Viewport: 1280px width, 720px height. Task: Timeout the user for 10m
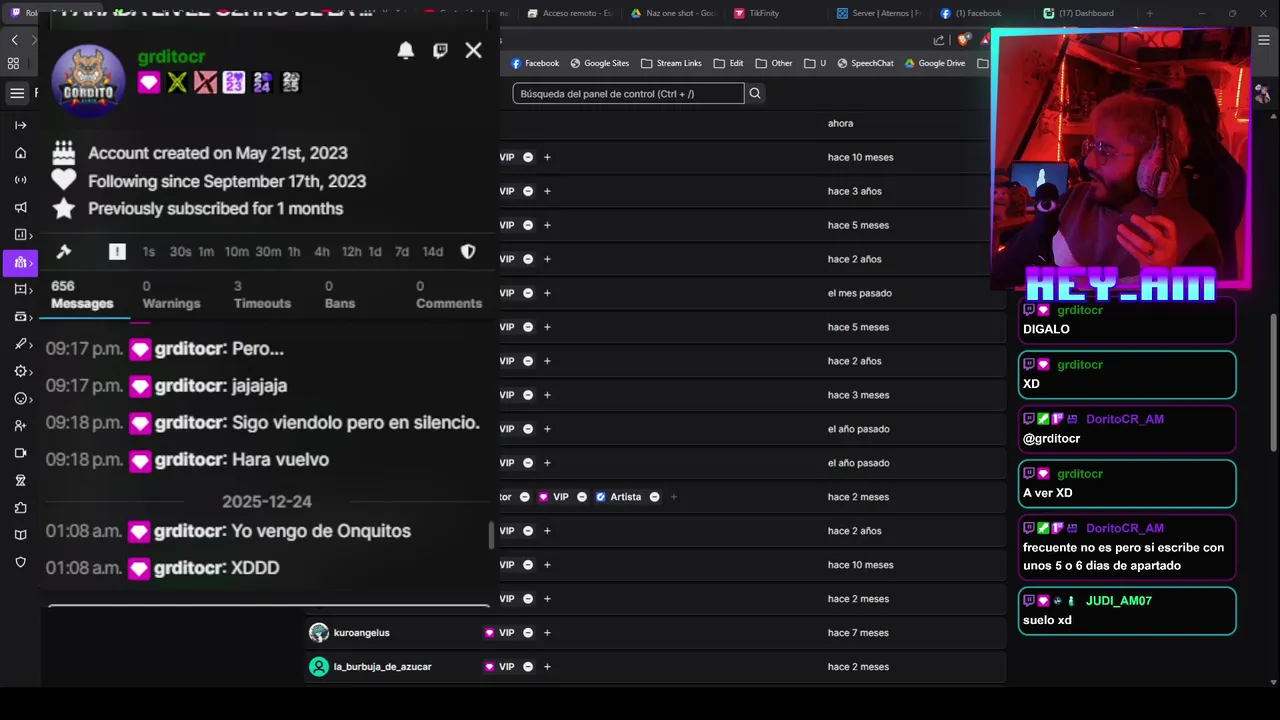(237, 251)
